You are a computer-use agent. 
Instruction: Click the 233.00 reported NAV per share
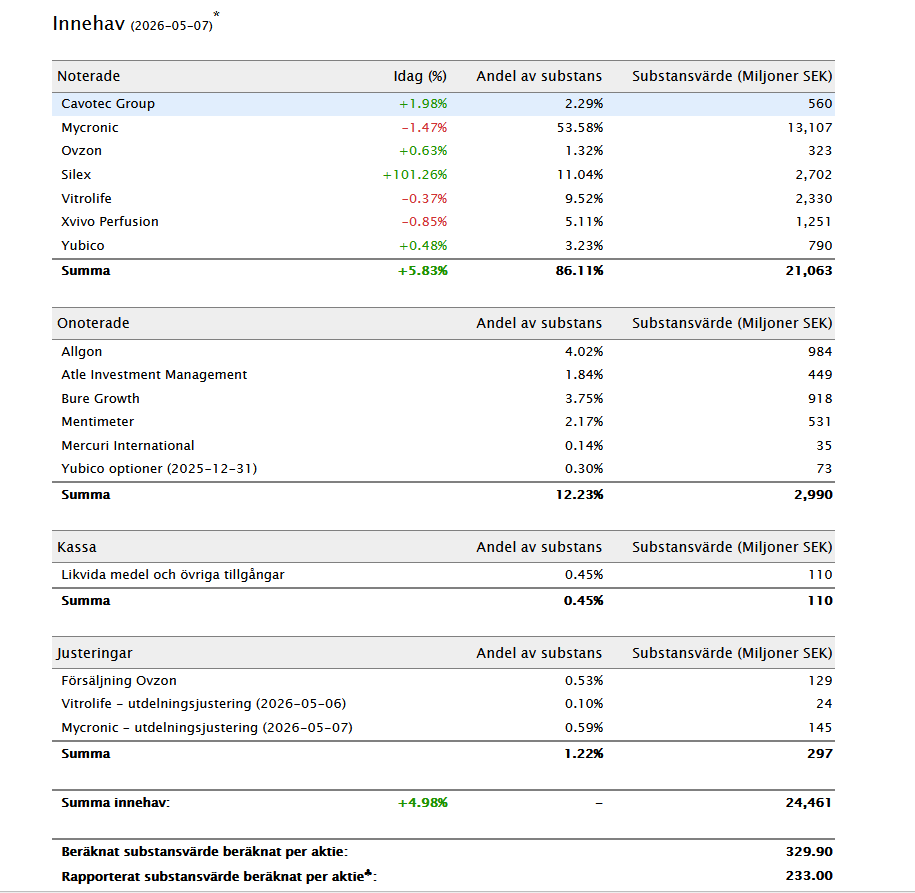(809, 876)
